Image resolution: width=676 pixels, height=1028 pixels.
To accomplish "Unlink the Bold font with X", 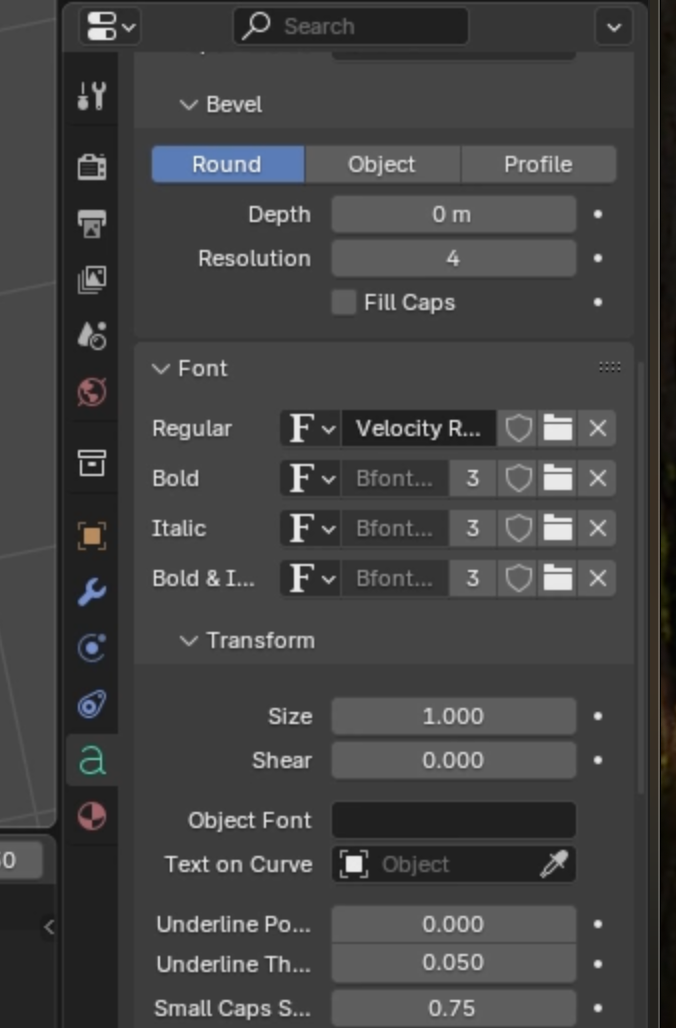I will [597, 479].
